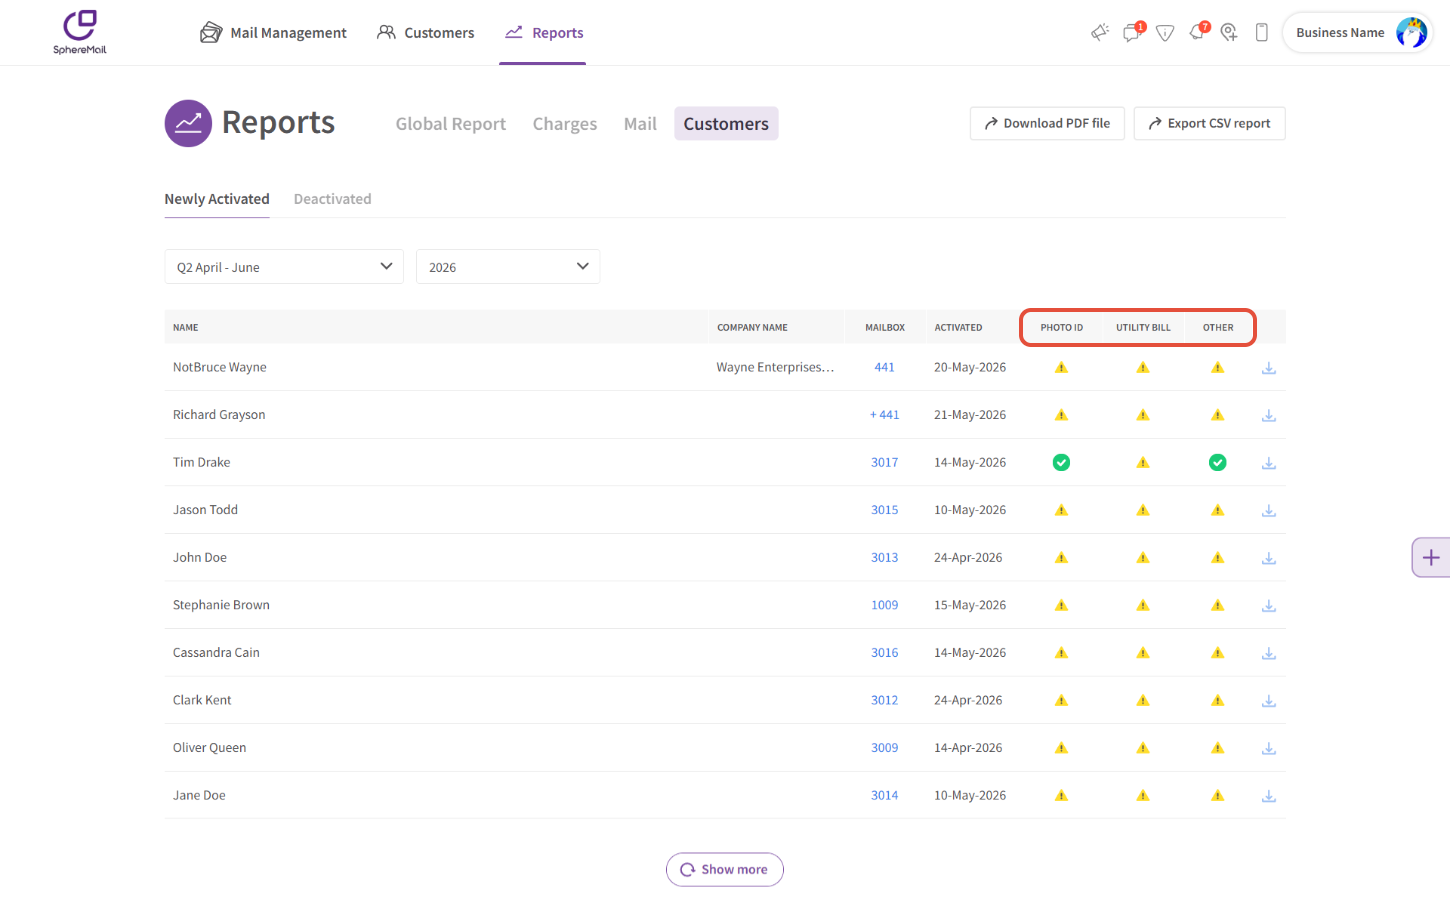Open the 2026 year dropdown

(x=508, y=267)
